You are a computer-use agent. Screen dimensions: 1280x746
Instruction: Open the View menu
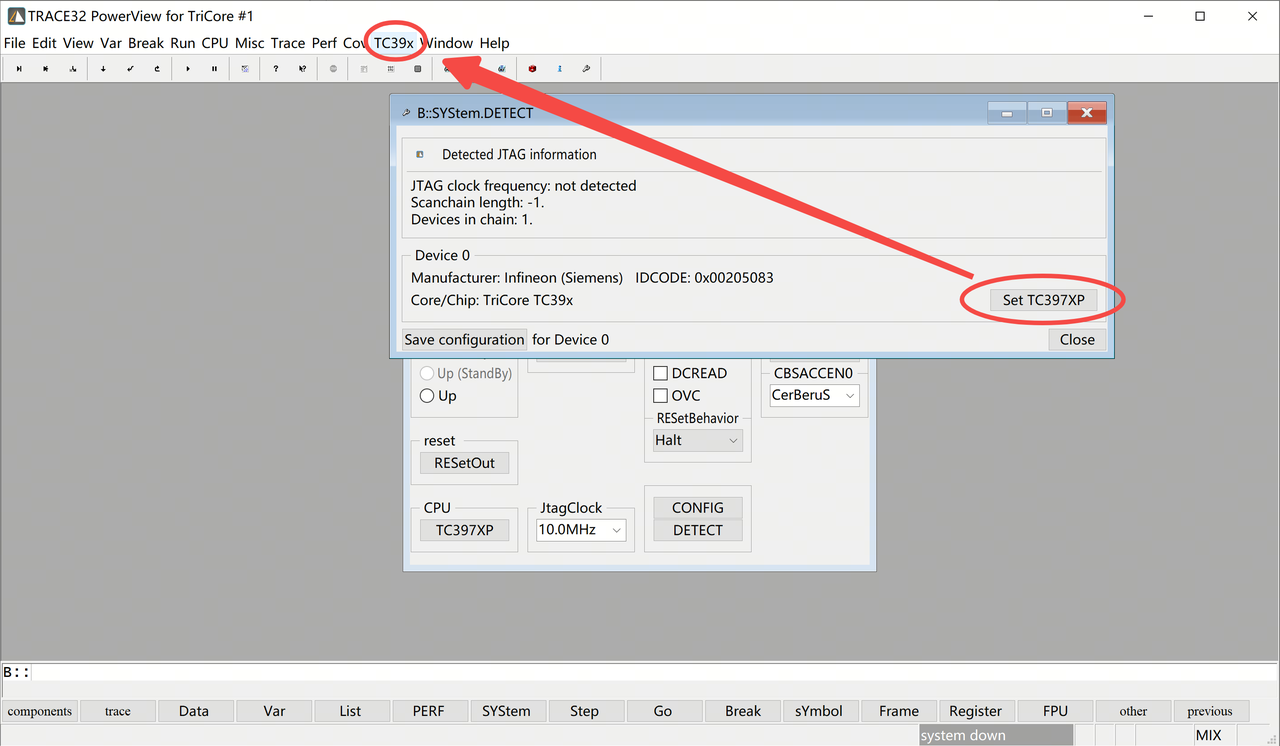[78, 43]
